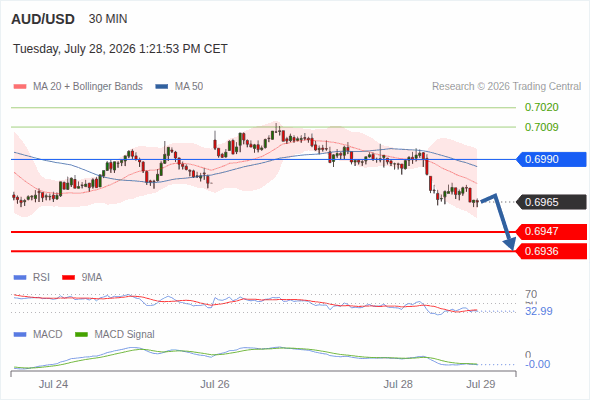Click the blue downward forecast arrow
Screen dimensions: 590x400
(498, 221)
